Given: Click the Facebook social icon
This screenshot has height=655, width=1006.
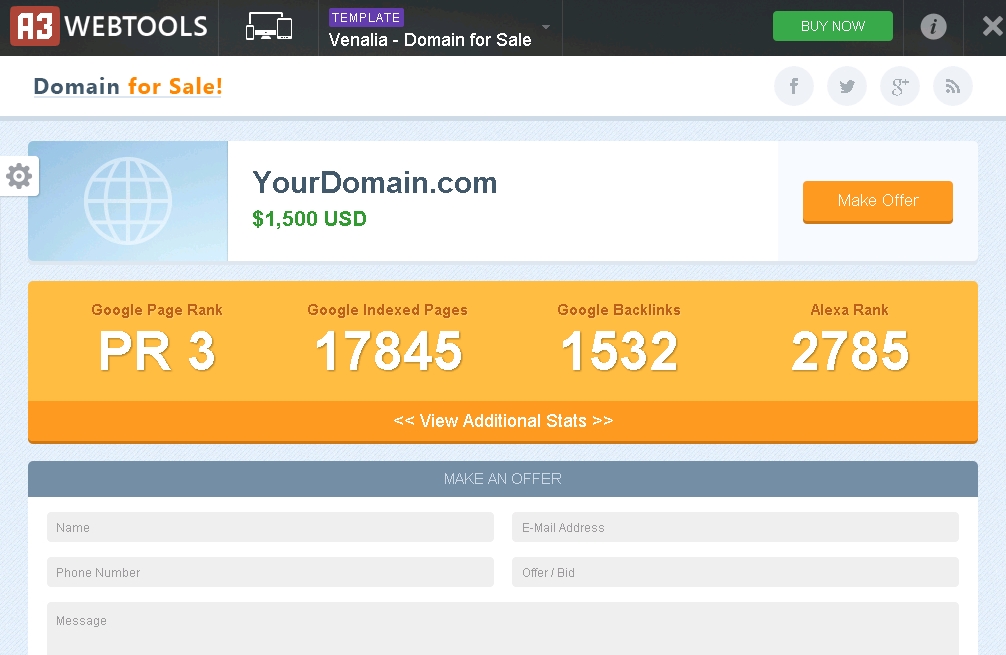Looking at the screenshot, I should [x=794, y=86].
